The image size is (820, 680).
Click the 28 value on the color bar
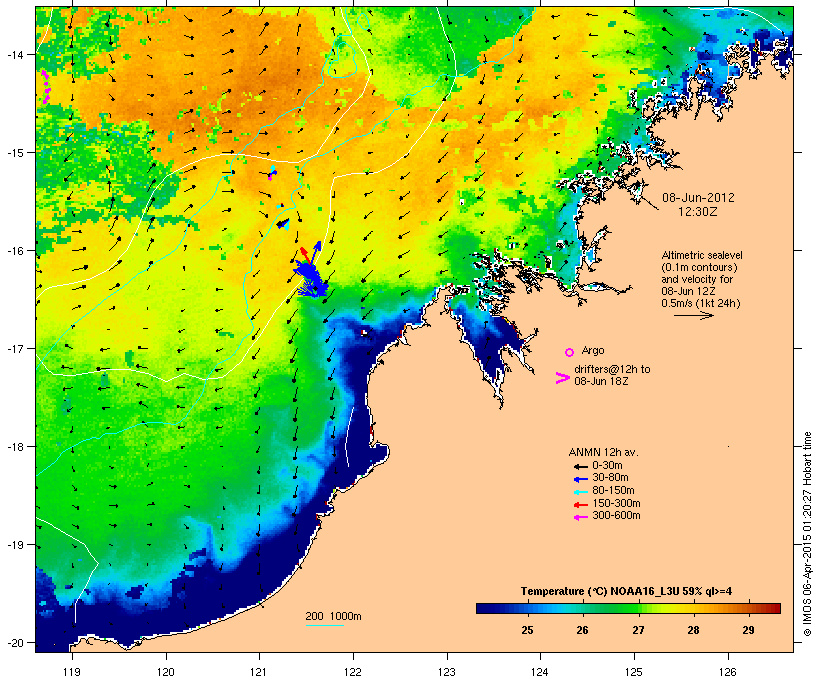pyautogui.click(x=693, y=630)
